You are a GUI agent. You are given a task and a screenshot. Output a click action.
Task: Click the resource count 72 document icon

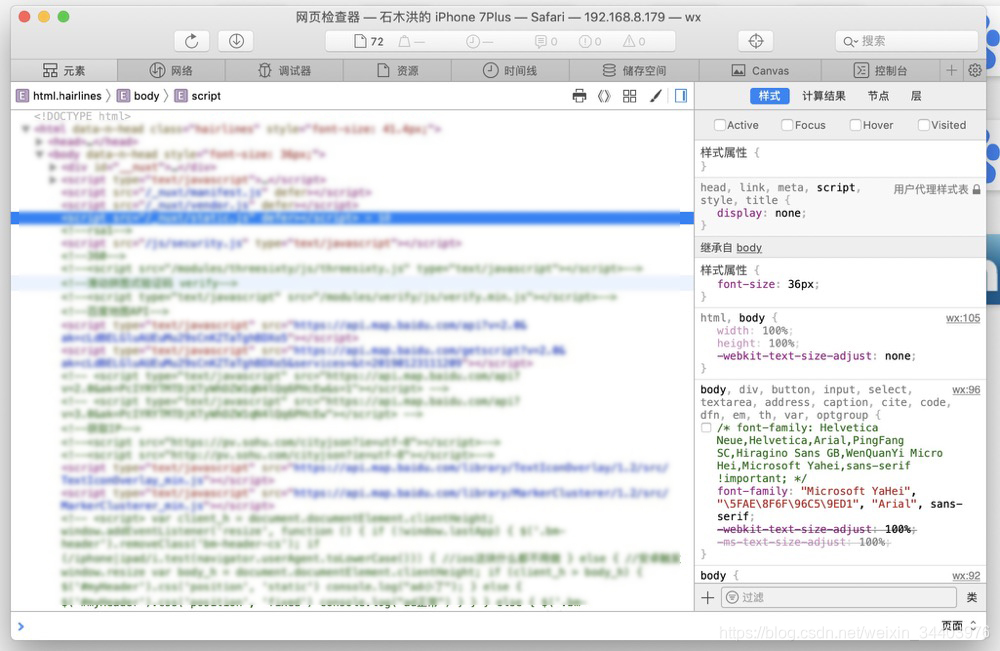coord(360,41)
